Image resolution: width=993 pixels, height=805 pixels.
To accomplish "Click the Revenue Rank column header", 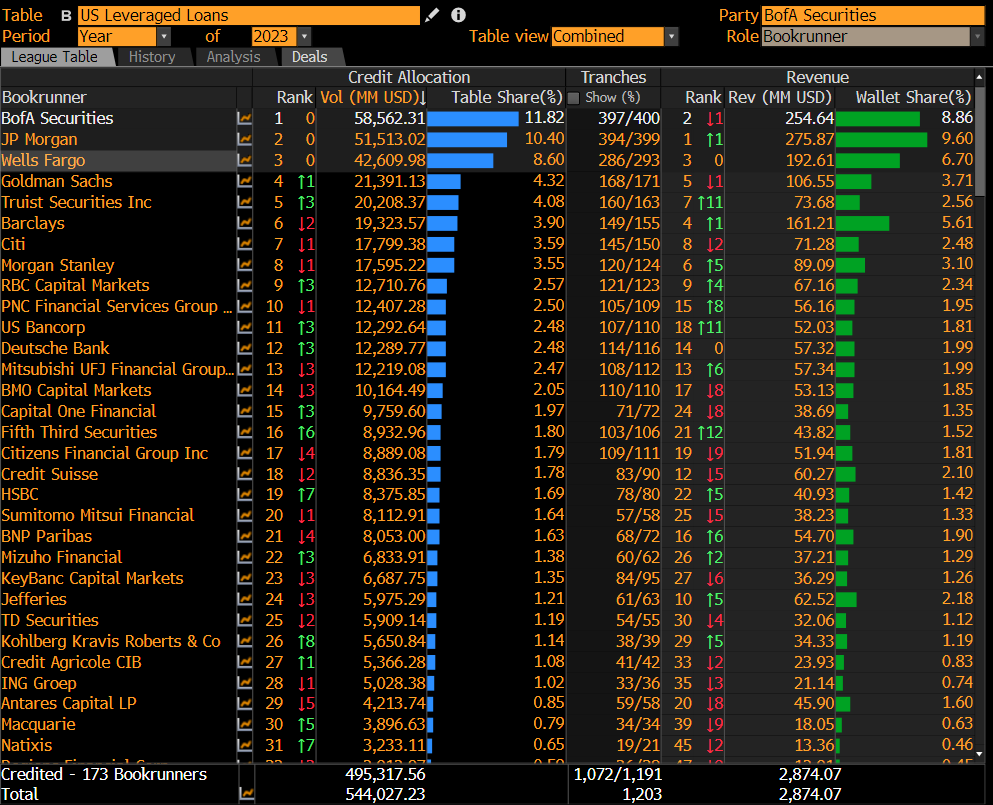I will [703, 98].
